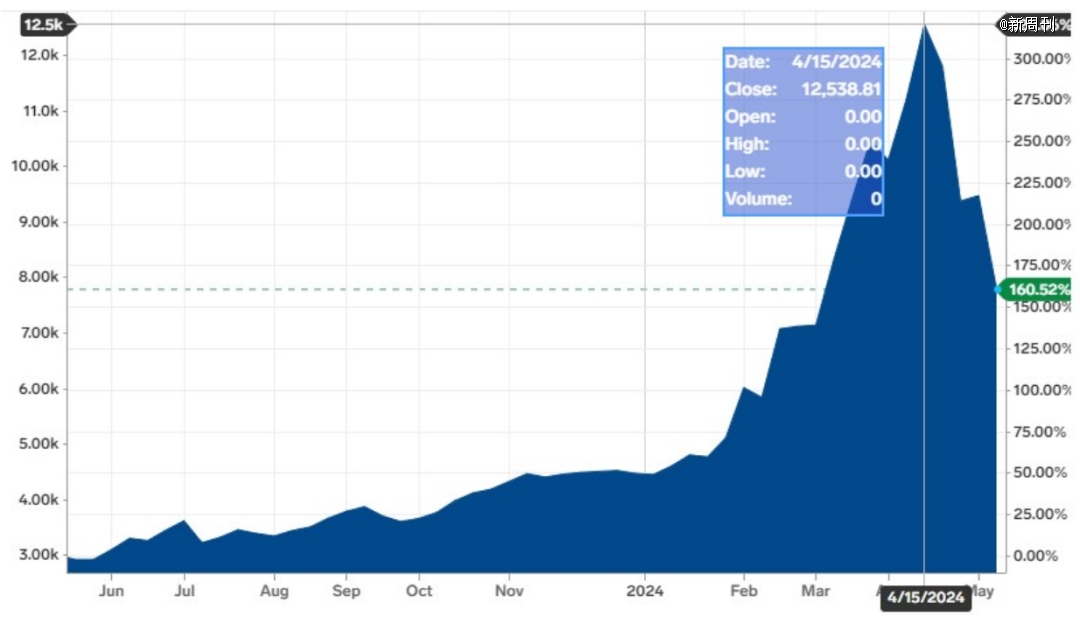Click the Volume row in the tooltip
Viewport: 1080px width, 630px height.
802,199
